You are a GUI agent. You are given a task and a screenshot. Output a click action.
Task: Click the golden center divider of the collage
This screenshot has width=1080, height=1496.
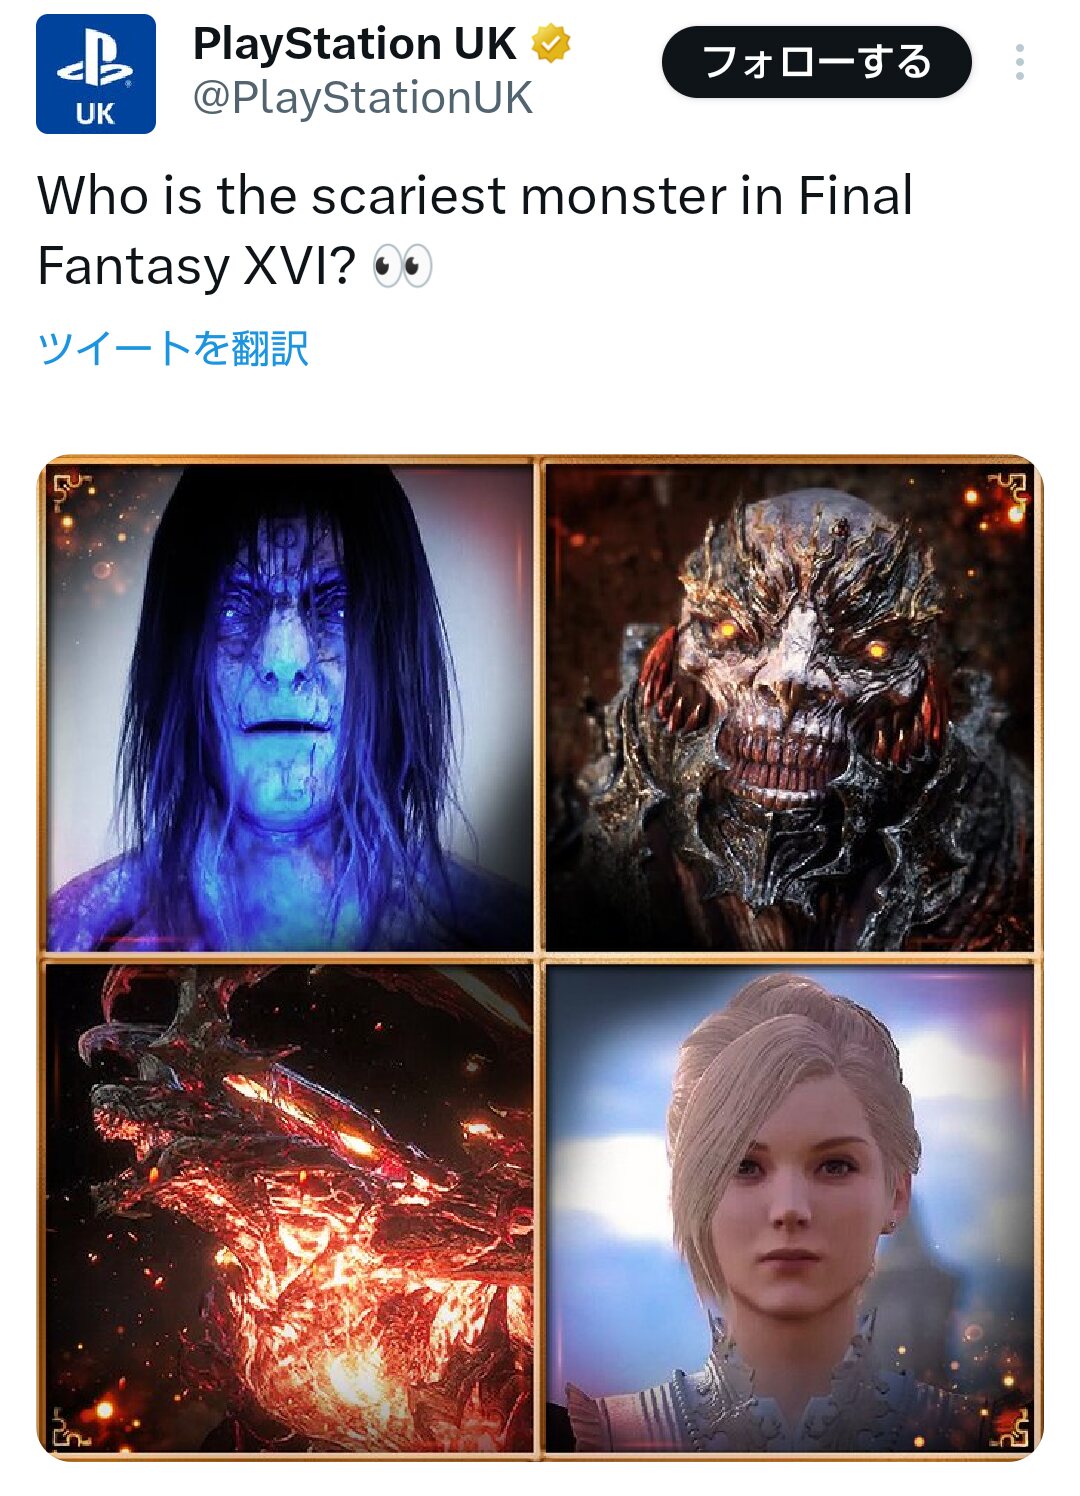click(x=540, y=957)
